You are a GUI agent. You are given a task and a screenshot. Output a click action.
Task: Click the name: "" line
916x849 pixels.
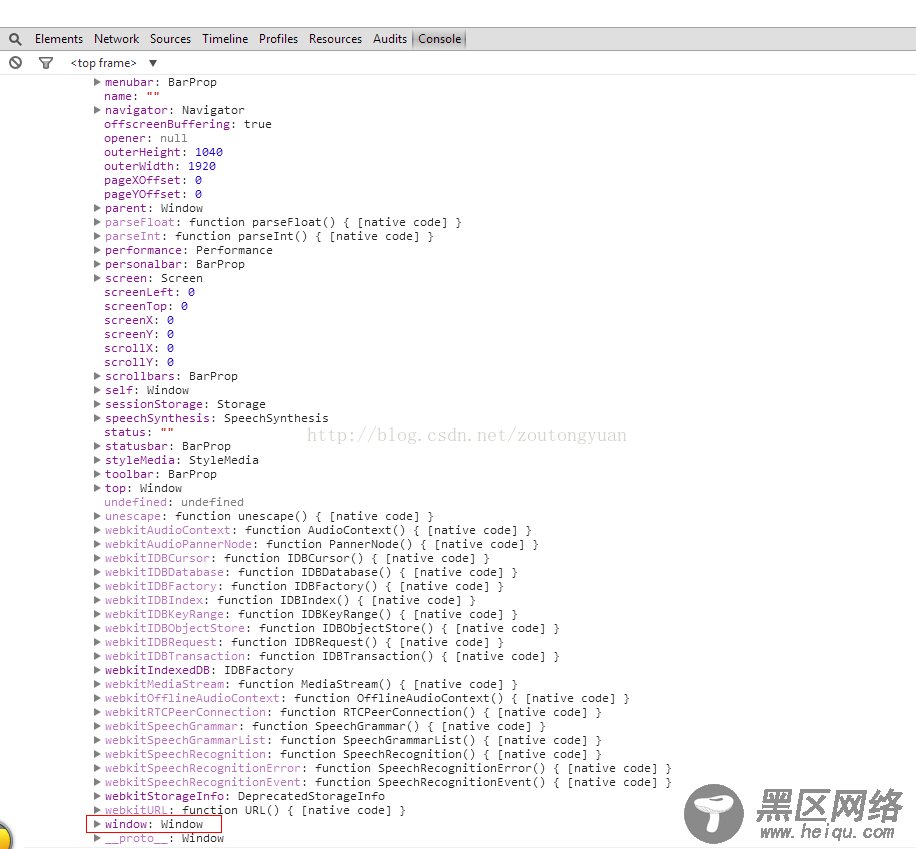coord(132,96)
